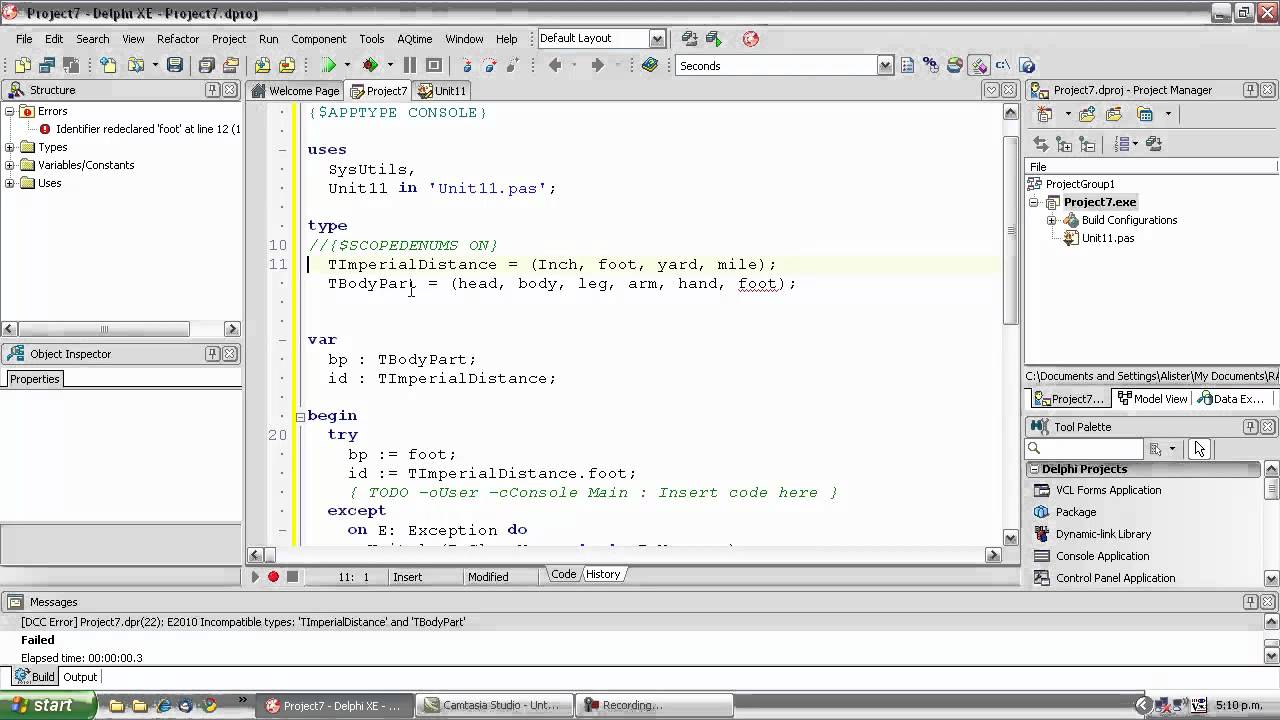Screen dimensions: 1280x720
Task: Pin the Tool Palette panel
Action: pyautogui.click(x=1250, y=427)
